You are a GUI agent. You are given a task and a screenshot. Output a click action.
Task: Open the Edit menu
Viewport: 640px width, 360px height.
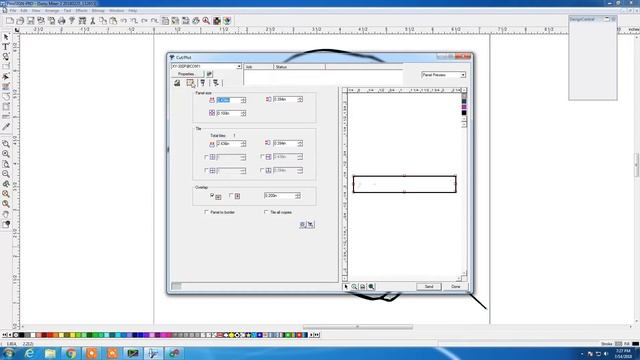24,11
